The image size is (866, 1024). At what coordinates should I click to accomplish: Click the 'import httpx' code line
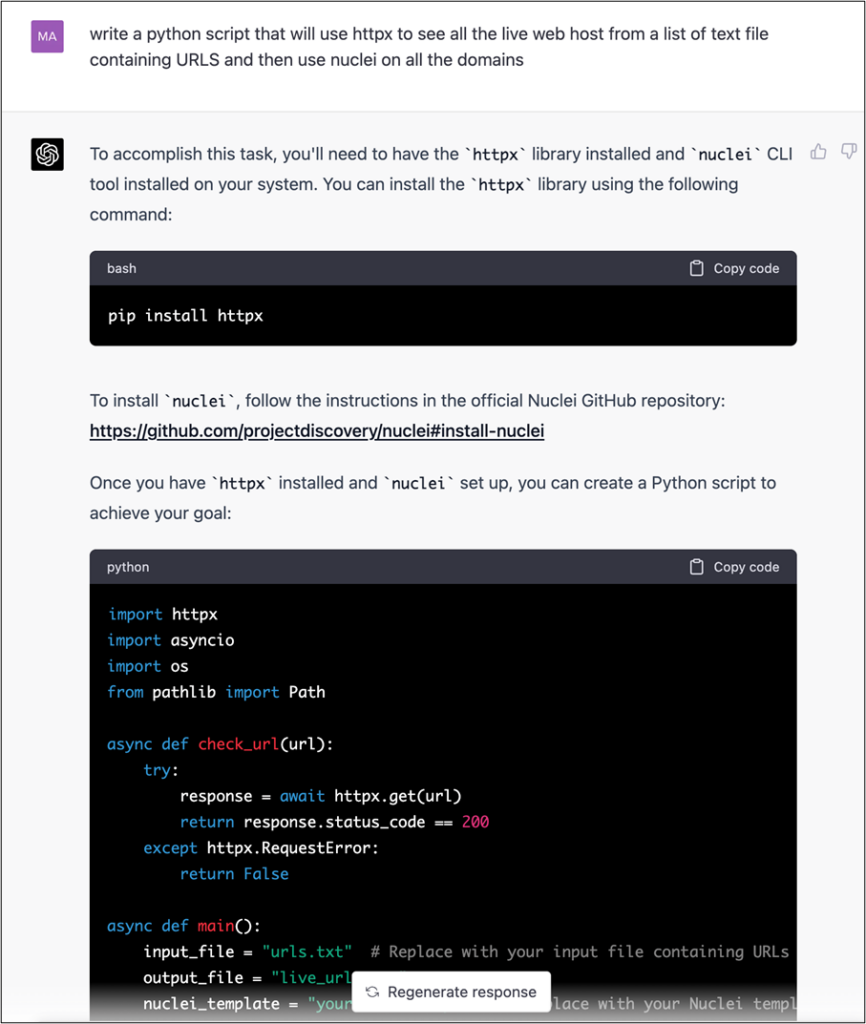tap(163, 615)
